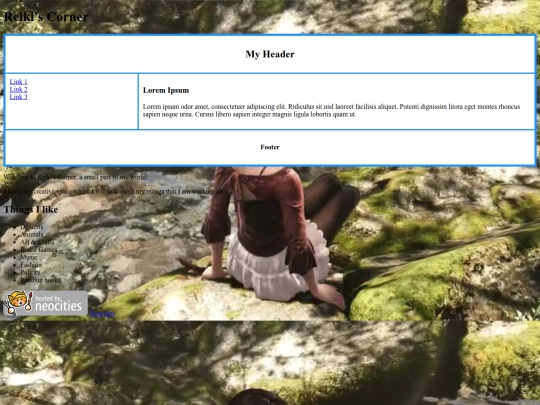Click the Lorem ipsum odor amet paragraph
Viewport: 540px width, 405px height.
pyautogui.click(x=331, y=111)
